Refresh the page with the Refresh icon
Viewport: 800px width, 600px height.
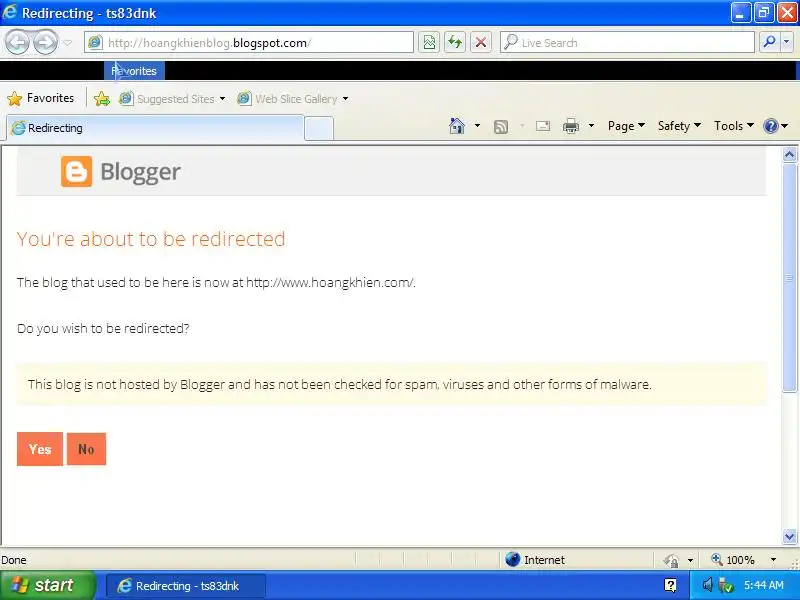tap(455, 43)
